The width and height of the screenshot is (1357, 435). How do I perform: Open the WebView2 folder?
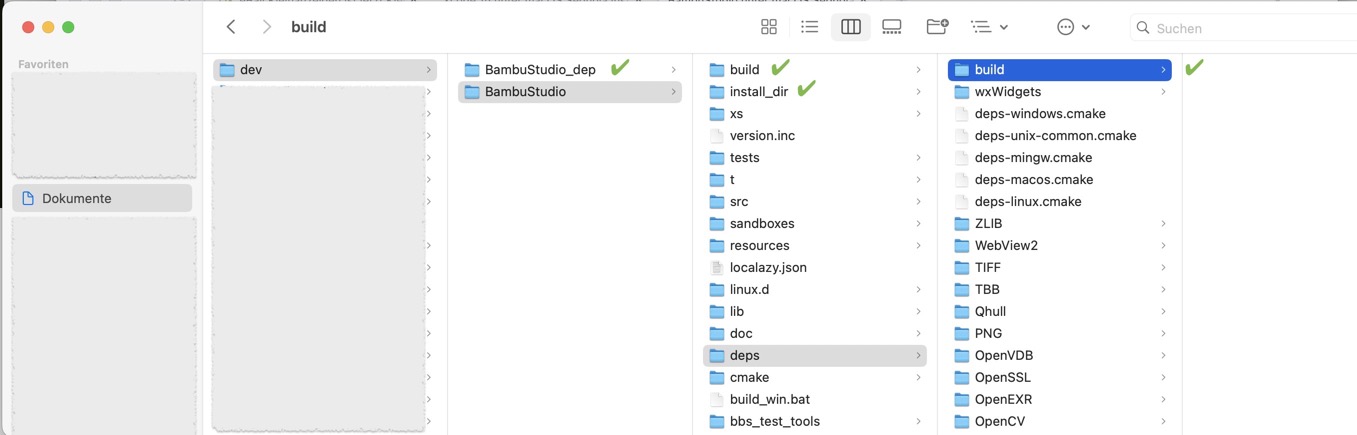(1060, 246)
